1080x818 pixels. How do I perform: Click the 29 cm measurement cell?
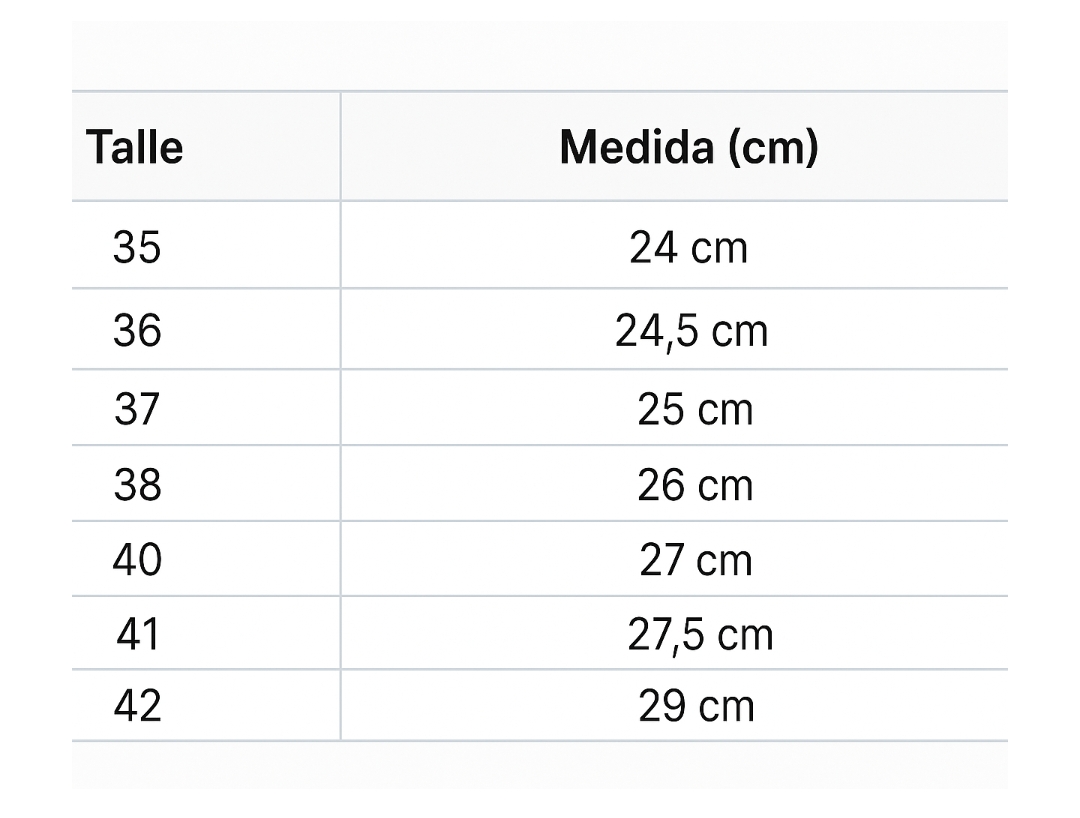pyautogui.click(x=696, y=706)
